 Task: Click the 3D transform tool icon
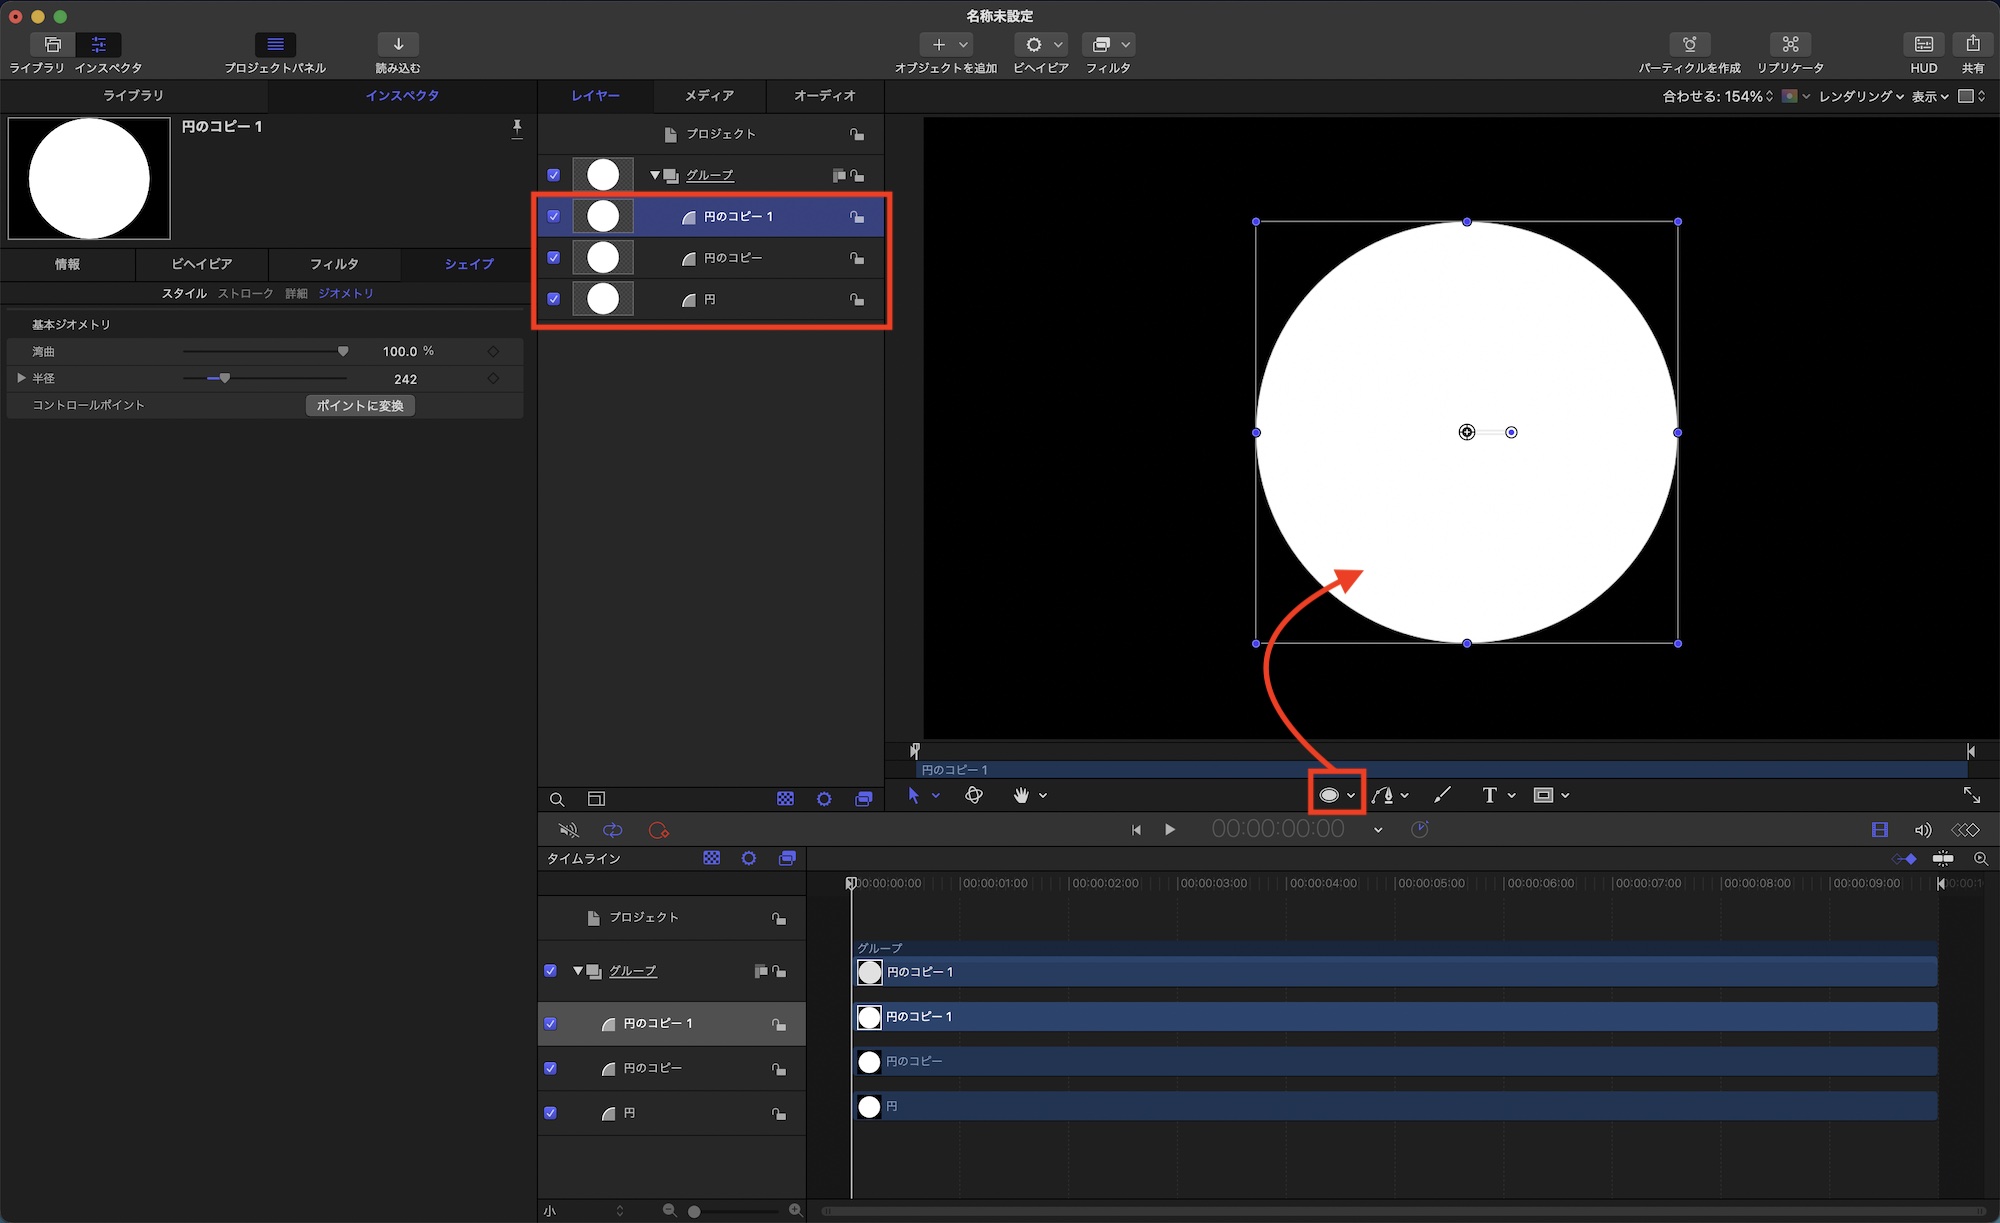pos(974,795)
